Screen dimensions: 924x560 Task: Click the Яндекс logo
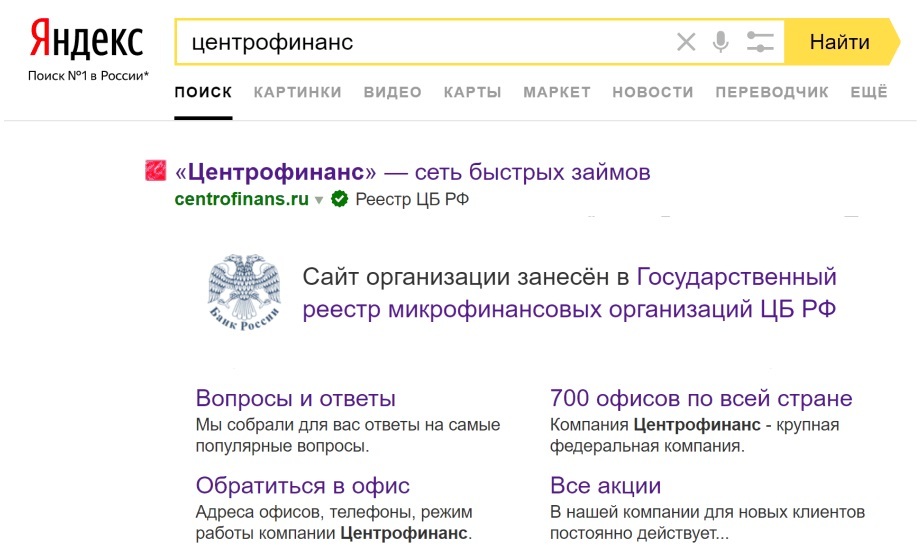[87, 39]
